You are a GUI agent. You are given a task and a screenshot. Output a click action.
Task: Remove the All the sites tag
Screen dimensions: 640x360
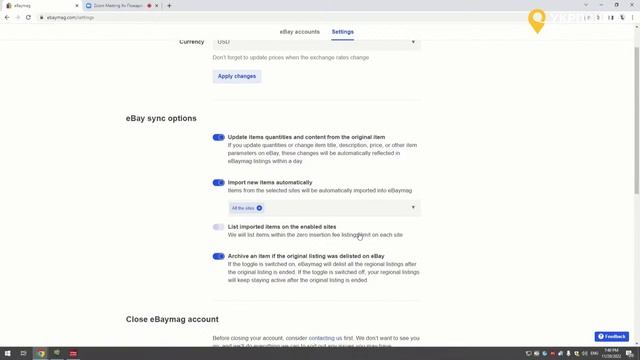click(259, 208)
